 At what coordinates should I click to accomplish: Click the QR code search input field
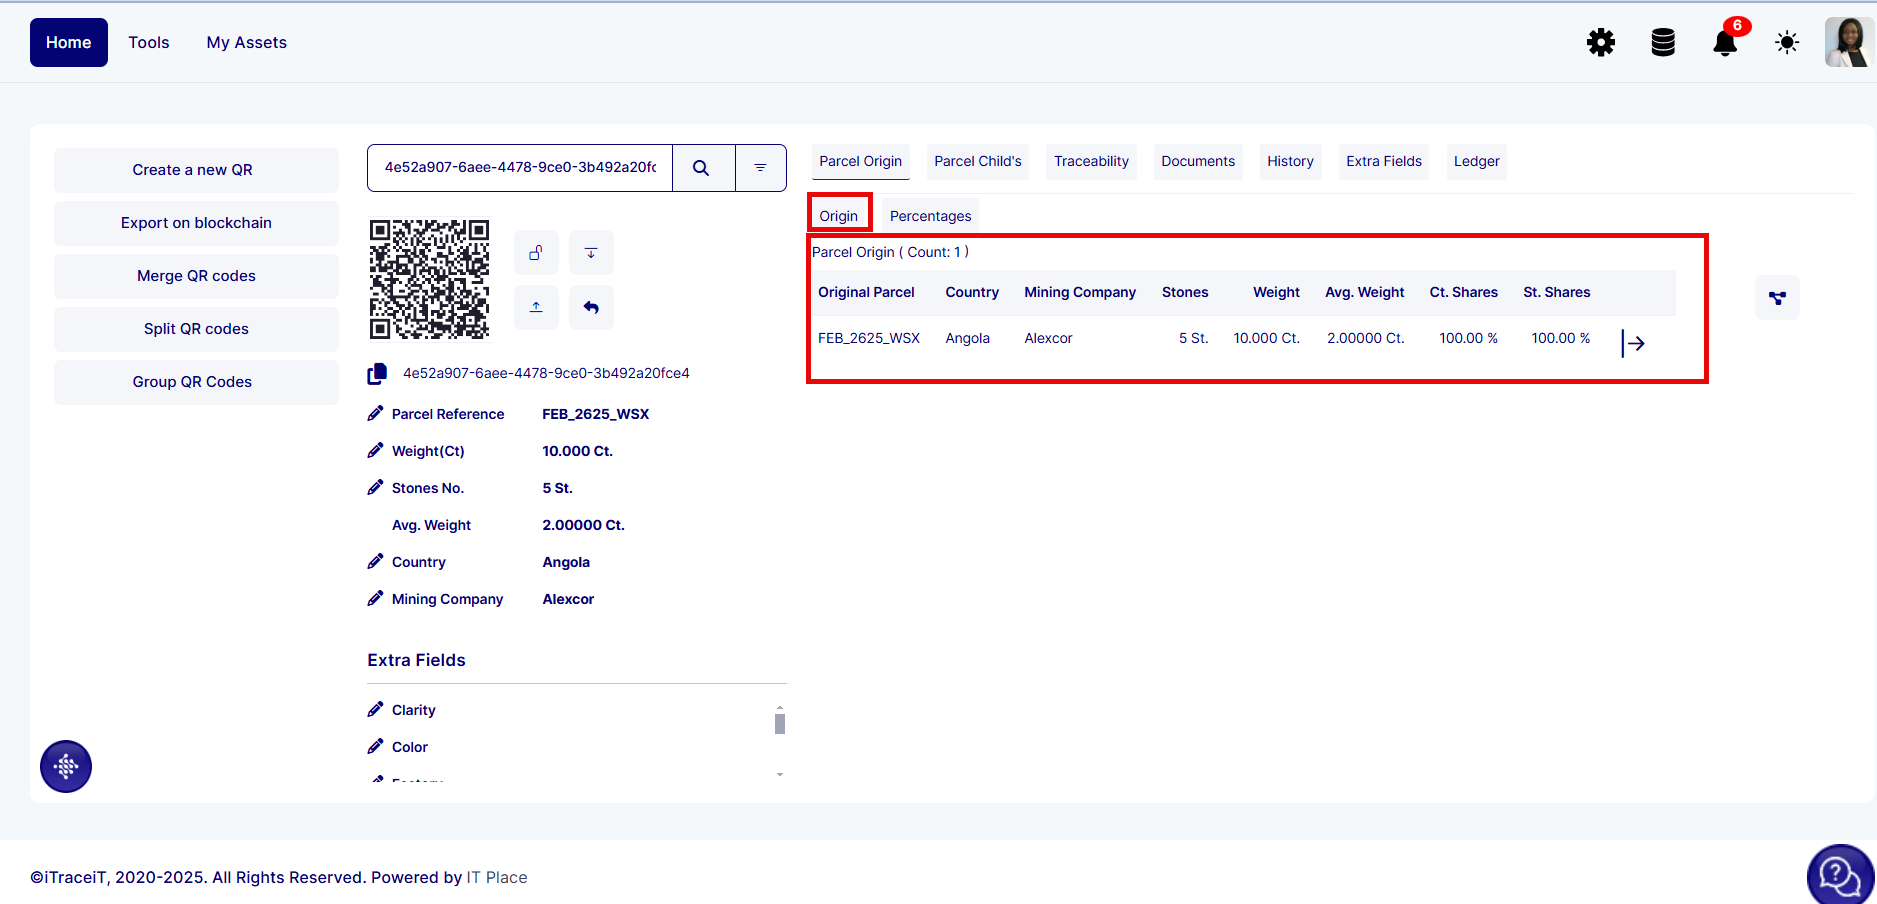520,168
